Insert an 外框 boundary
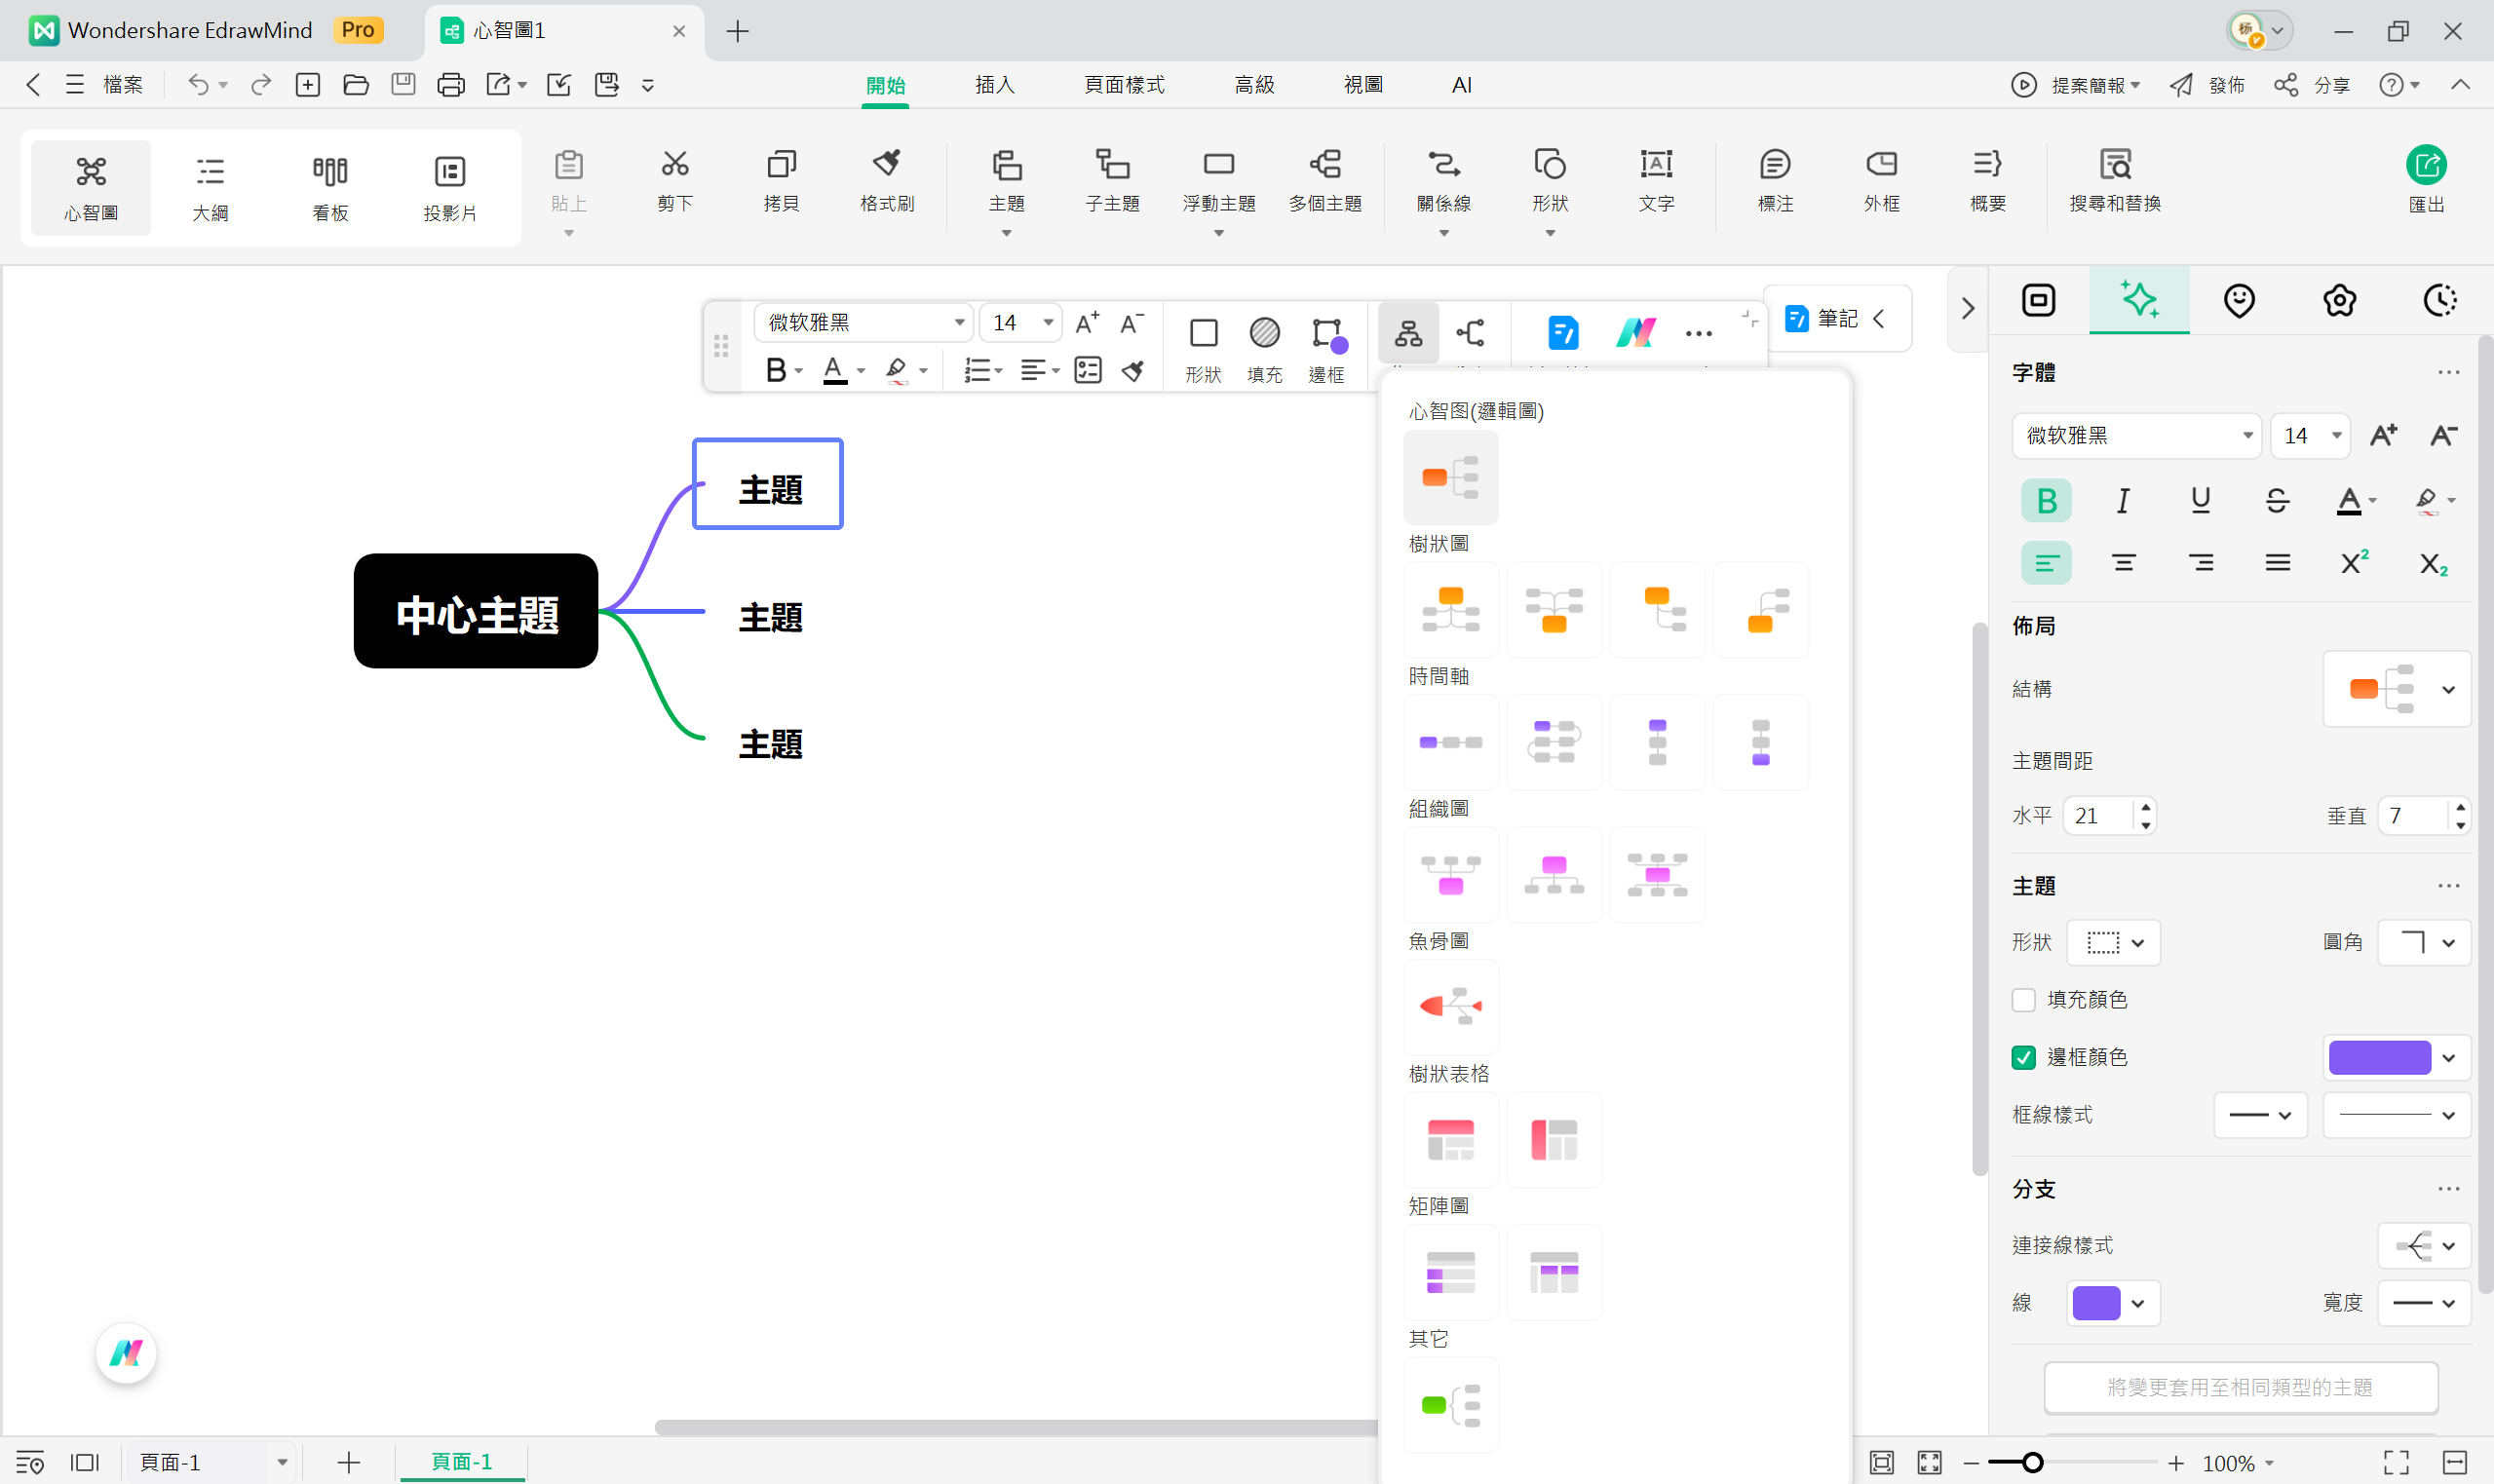2494x1484 pixels. click(1882, 185)
